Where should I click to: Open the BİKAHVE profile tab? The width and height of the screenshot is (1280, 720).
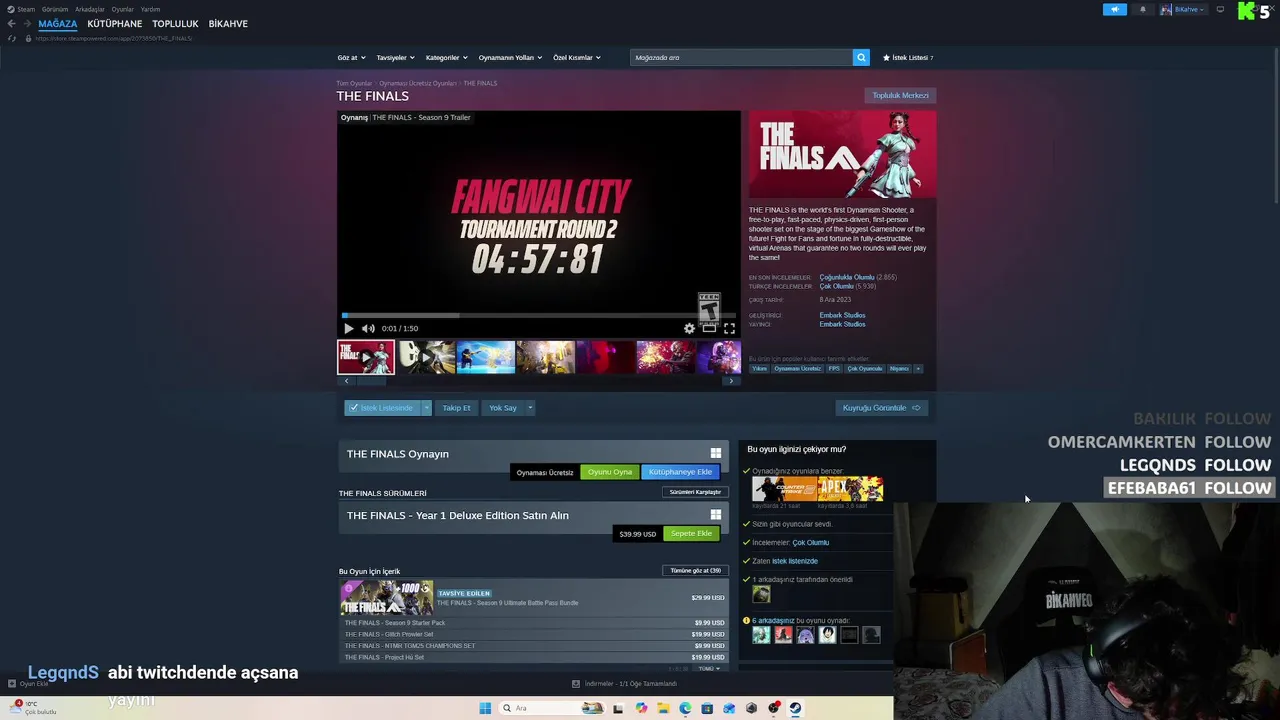(228, 23)
